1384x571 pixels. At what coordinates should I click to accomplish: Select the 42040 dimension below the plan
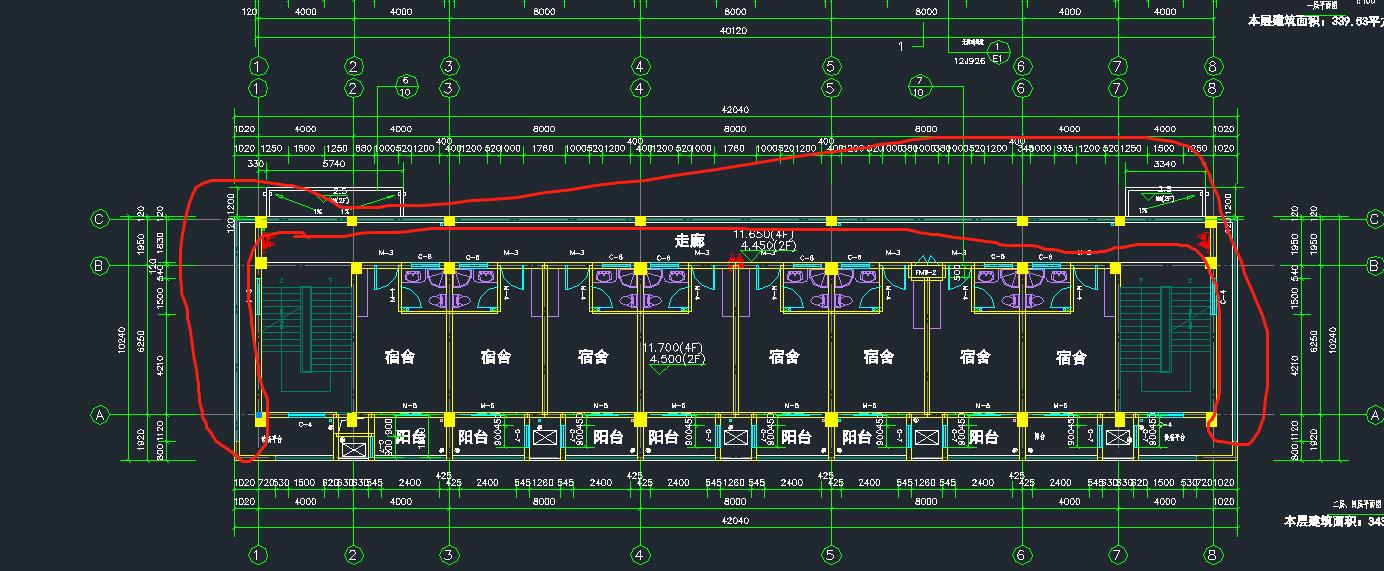[735, 521]
